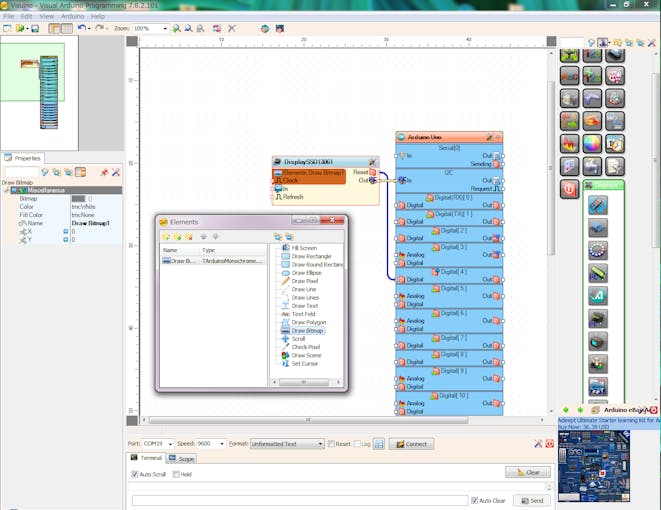This screenshot has height=510, width=661.
Task: Click the move-up arrow in Elements window
Action: coord(204,236)
